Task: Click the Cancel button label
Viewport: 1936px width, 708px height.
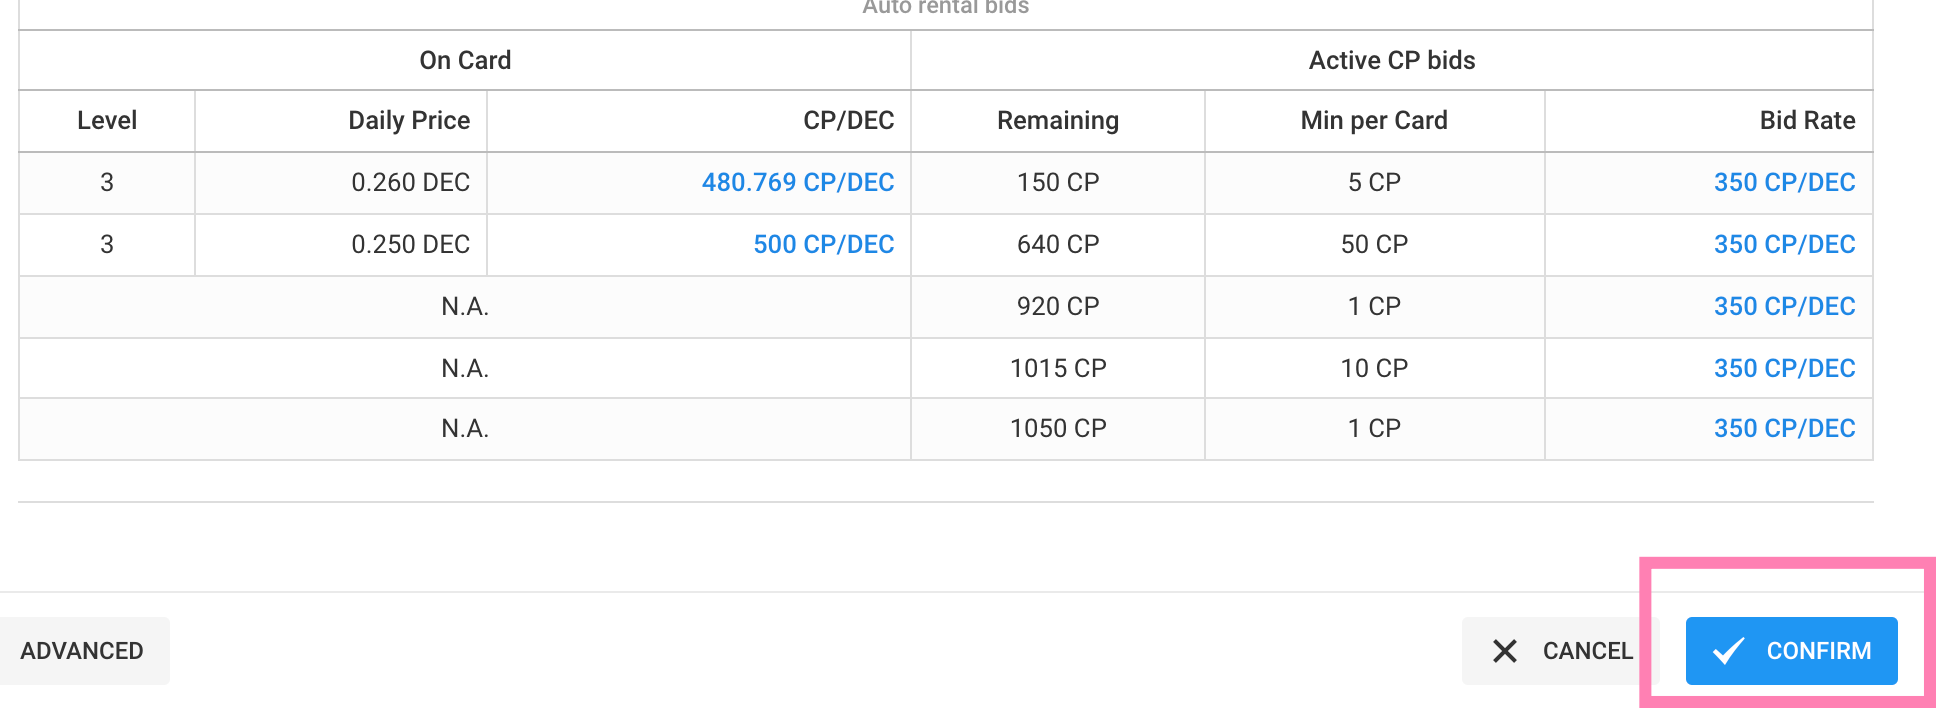Action: pyautogui.click(x=1587, y=651)
